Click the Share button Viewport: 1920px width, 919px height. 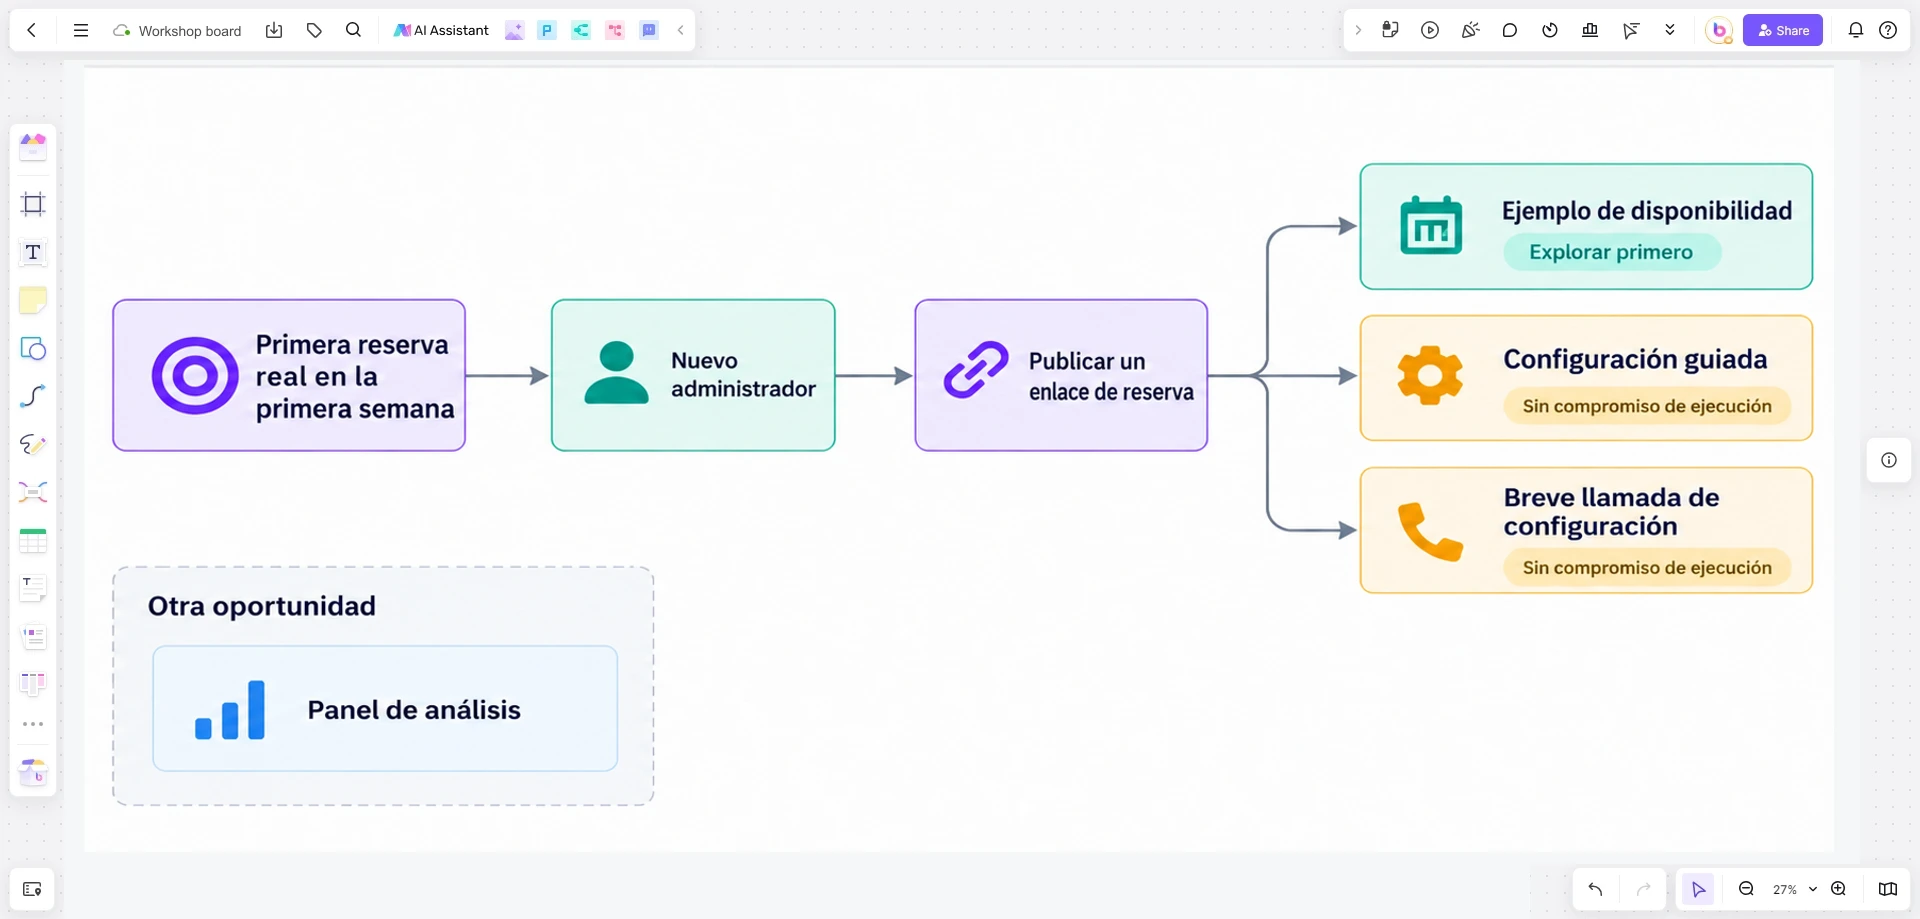(x=1783, y=30)
